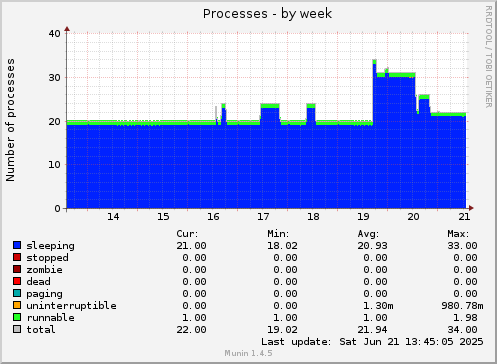Click the 'Number of processes' axis label
The height and width of the screenshot is (364, 497).
[x=10, y=120]
